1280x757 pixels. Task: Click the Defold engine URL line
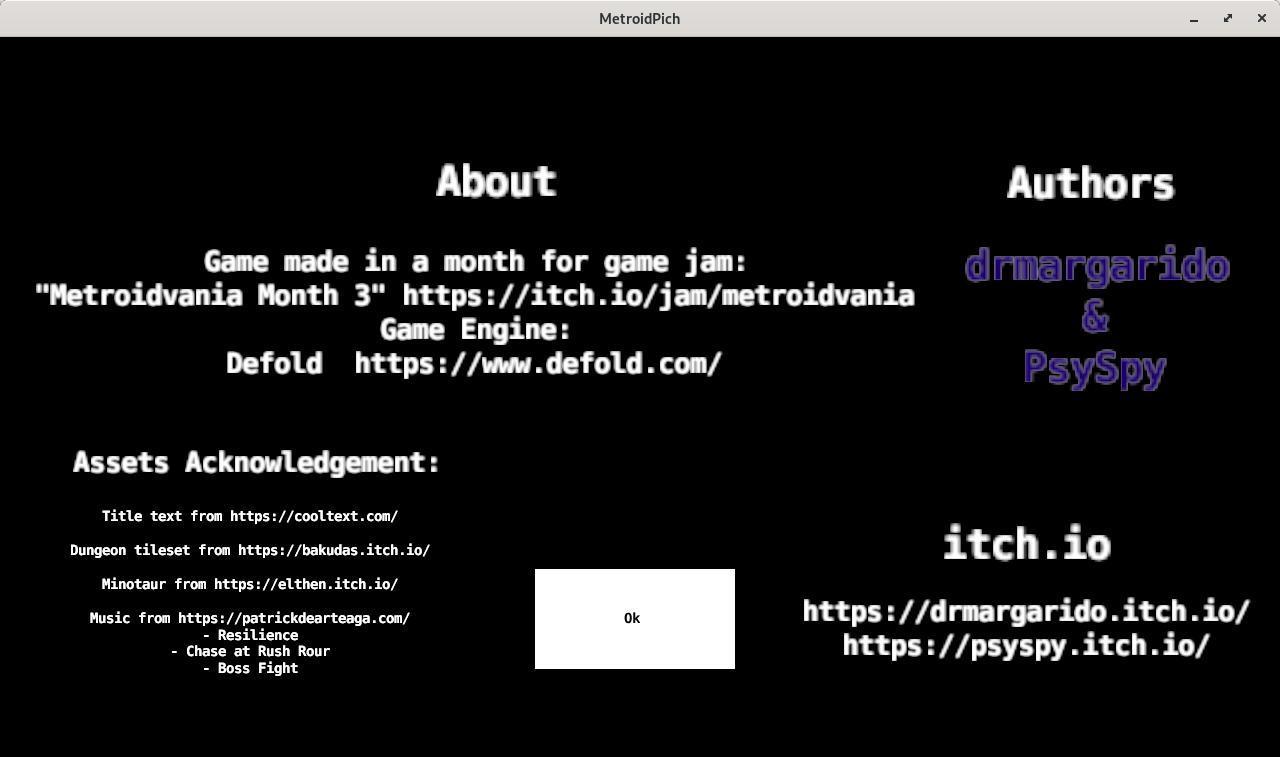[x=474, y=364]
